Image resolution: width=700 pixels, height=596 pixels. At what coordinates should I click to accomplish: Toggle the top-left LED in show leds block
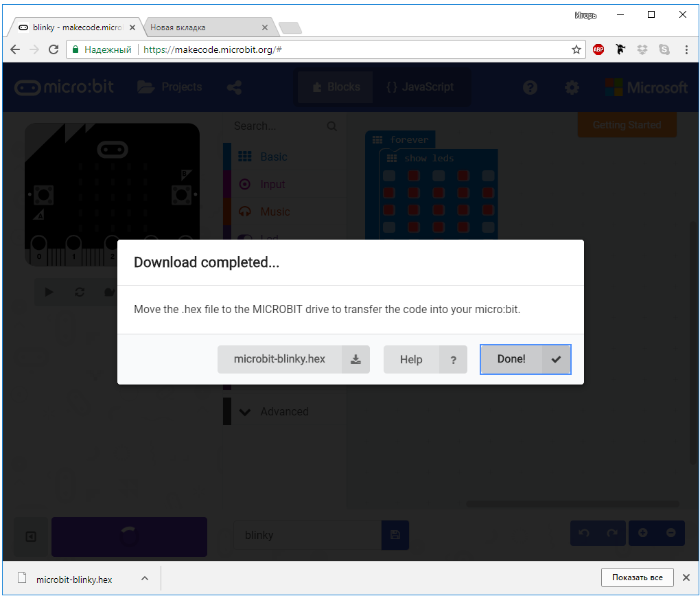pos(389,175)
